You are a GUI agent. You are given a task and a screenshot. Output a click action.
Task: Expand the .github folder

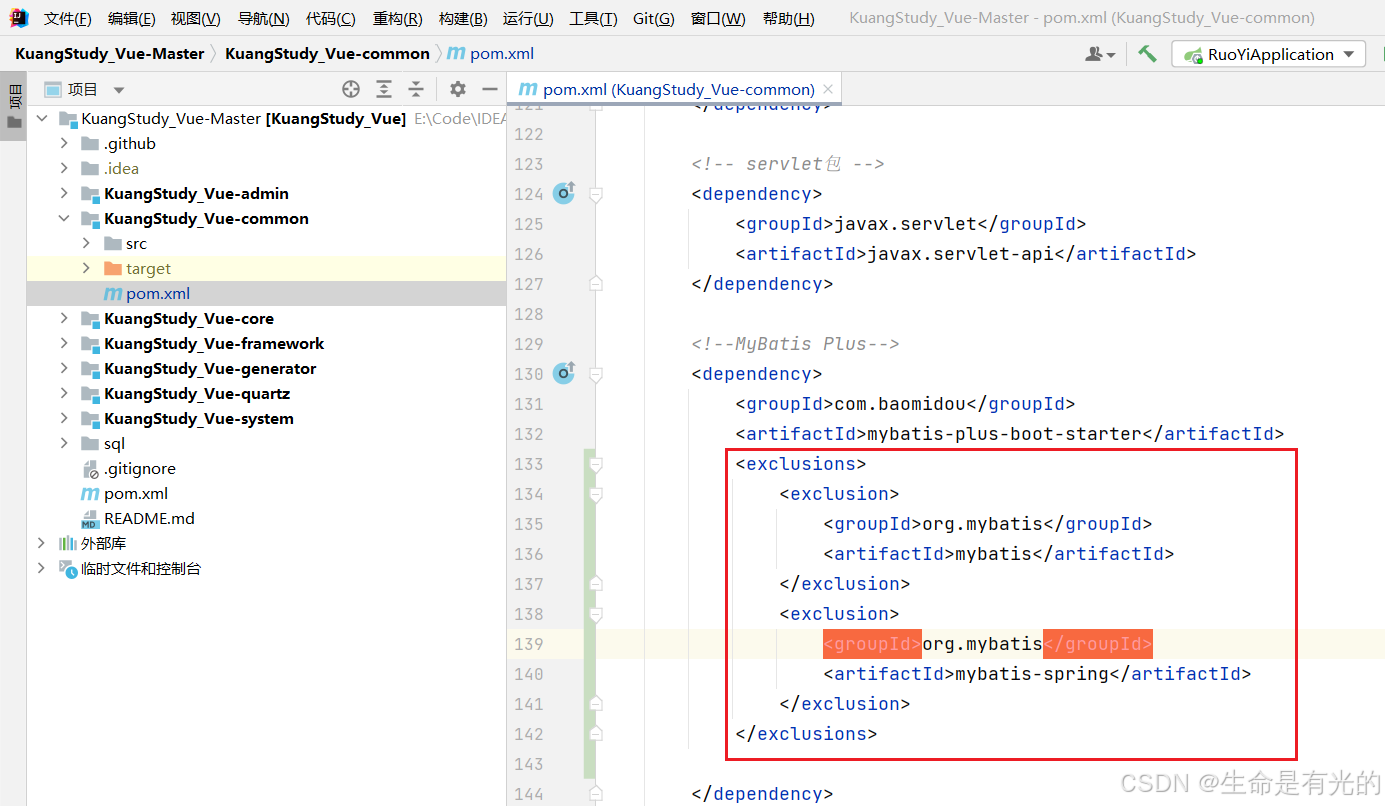point(64,144)
